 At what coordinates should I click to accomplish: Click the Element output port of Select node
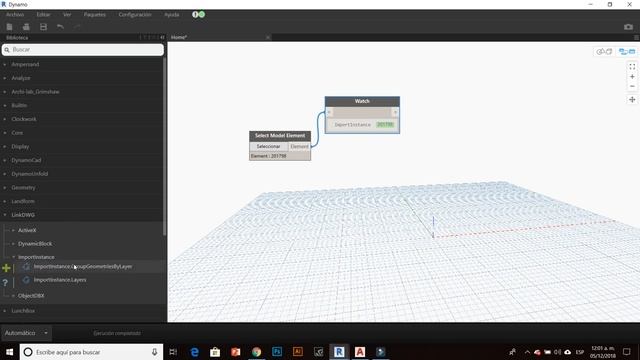tap(299, 147)
